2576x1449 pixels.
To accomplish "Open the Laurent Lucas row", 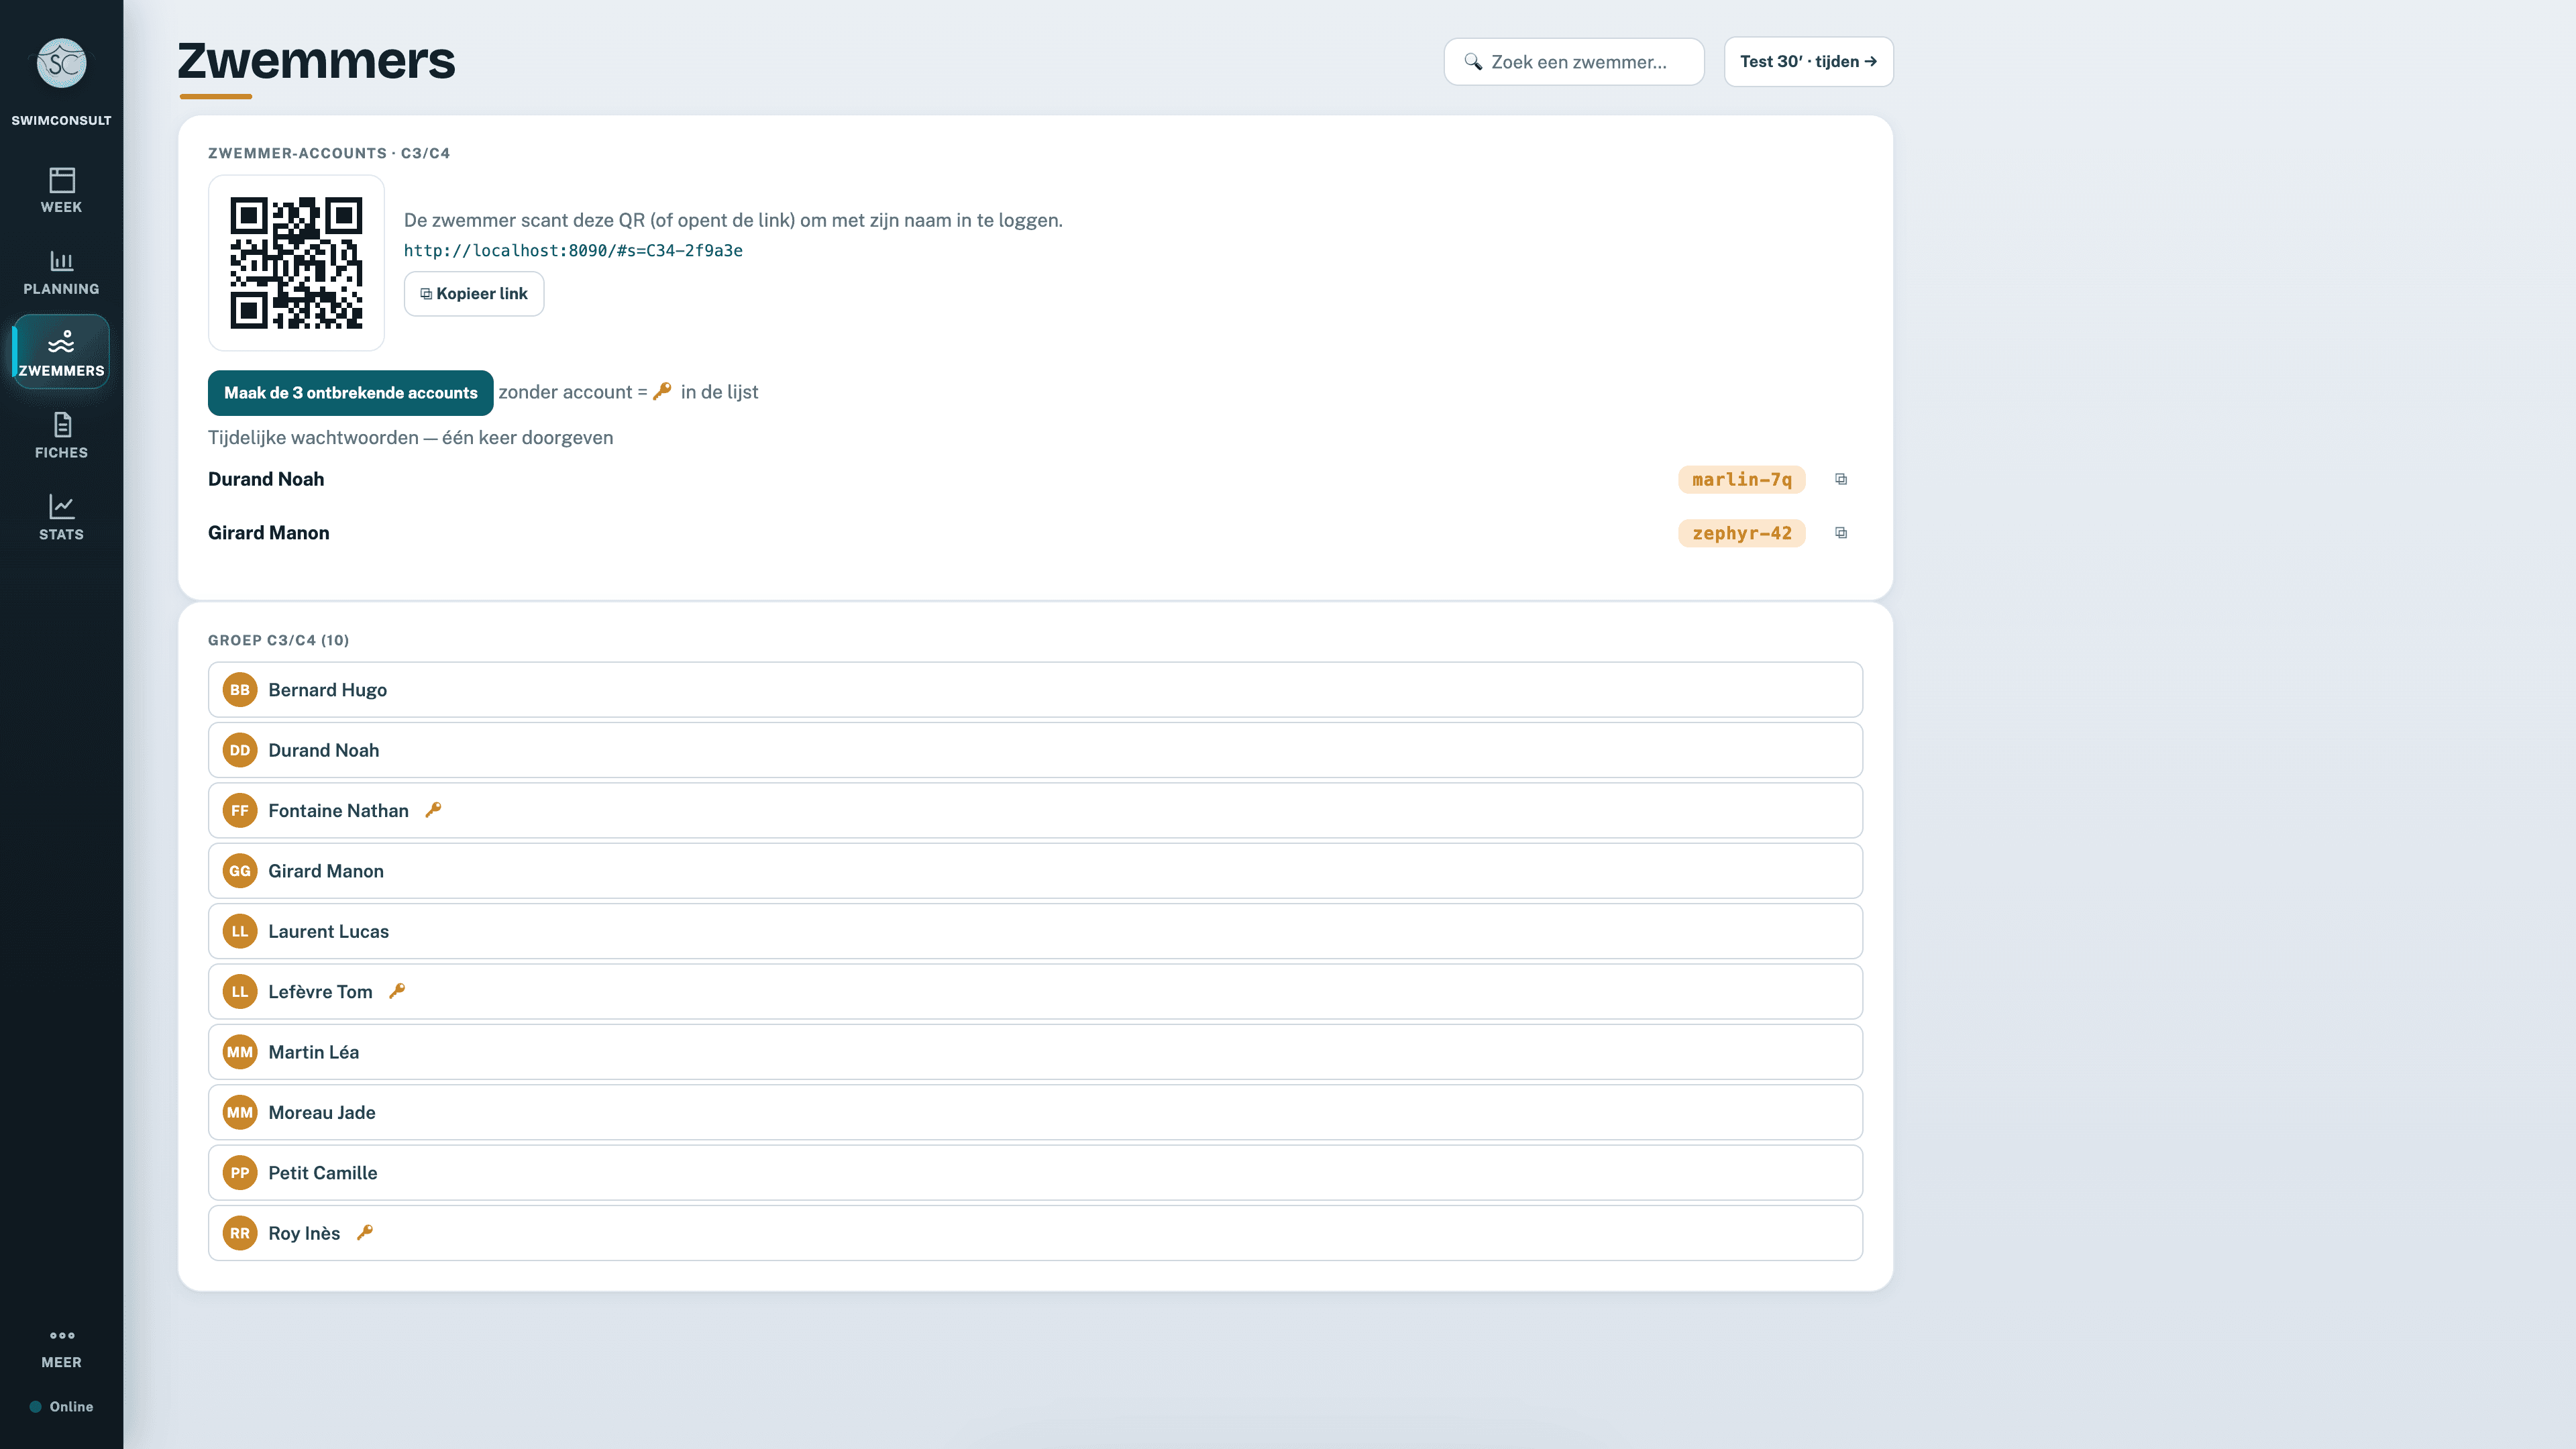I will tap(1035, 931).
